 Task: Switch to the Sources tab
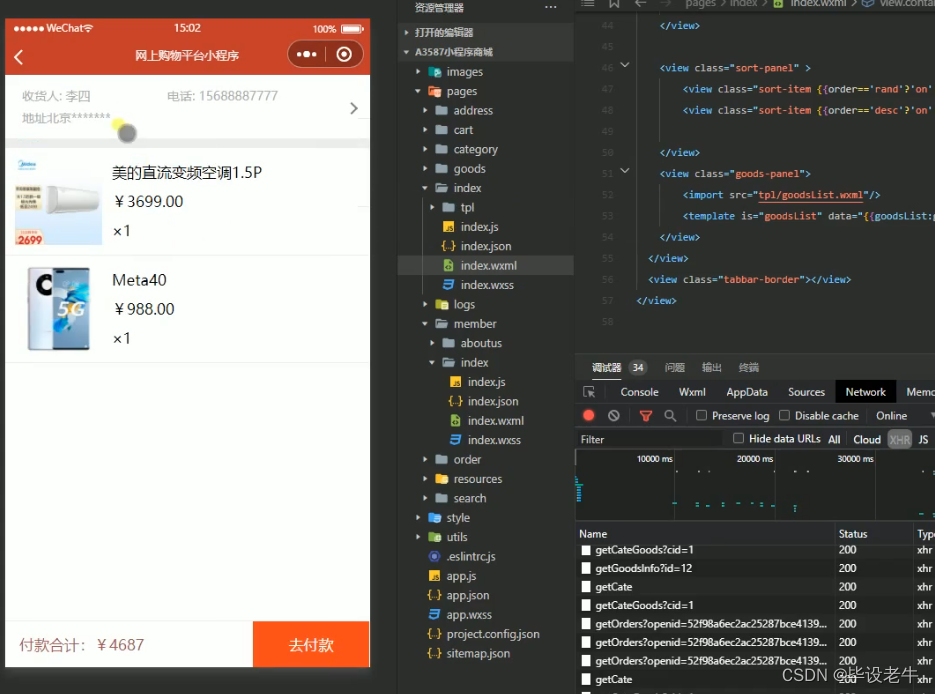[x=806, y=392]
